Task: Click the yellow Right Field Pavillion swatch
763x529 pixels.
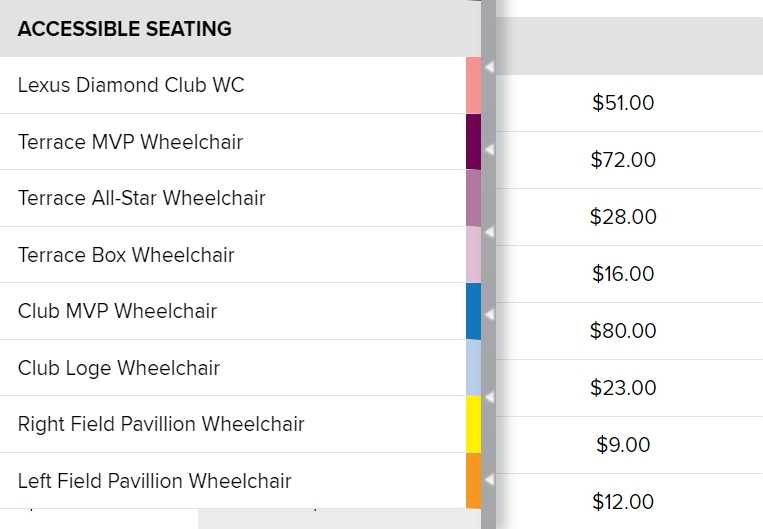Action: [473, 424]
